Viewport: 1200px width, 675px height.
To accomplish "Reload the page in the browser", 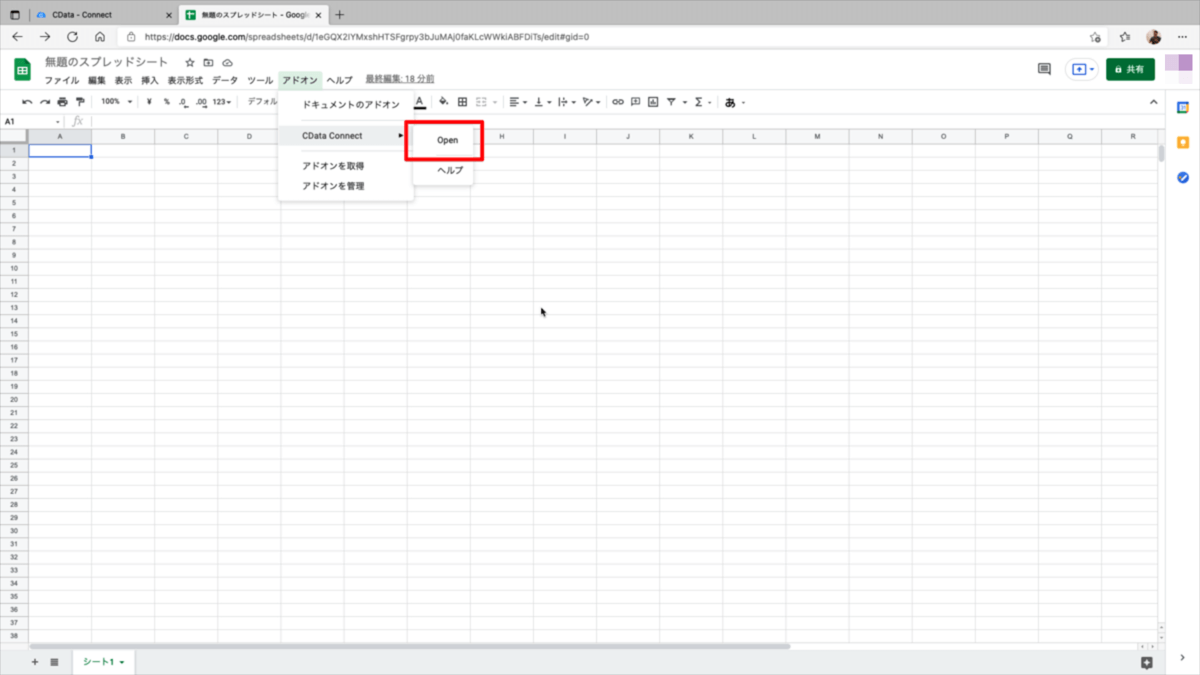I will (72, 36).
